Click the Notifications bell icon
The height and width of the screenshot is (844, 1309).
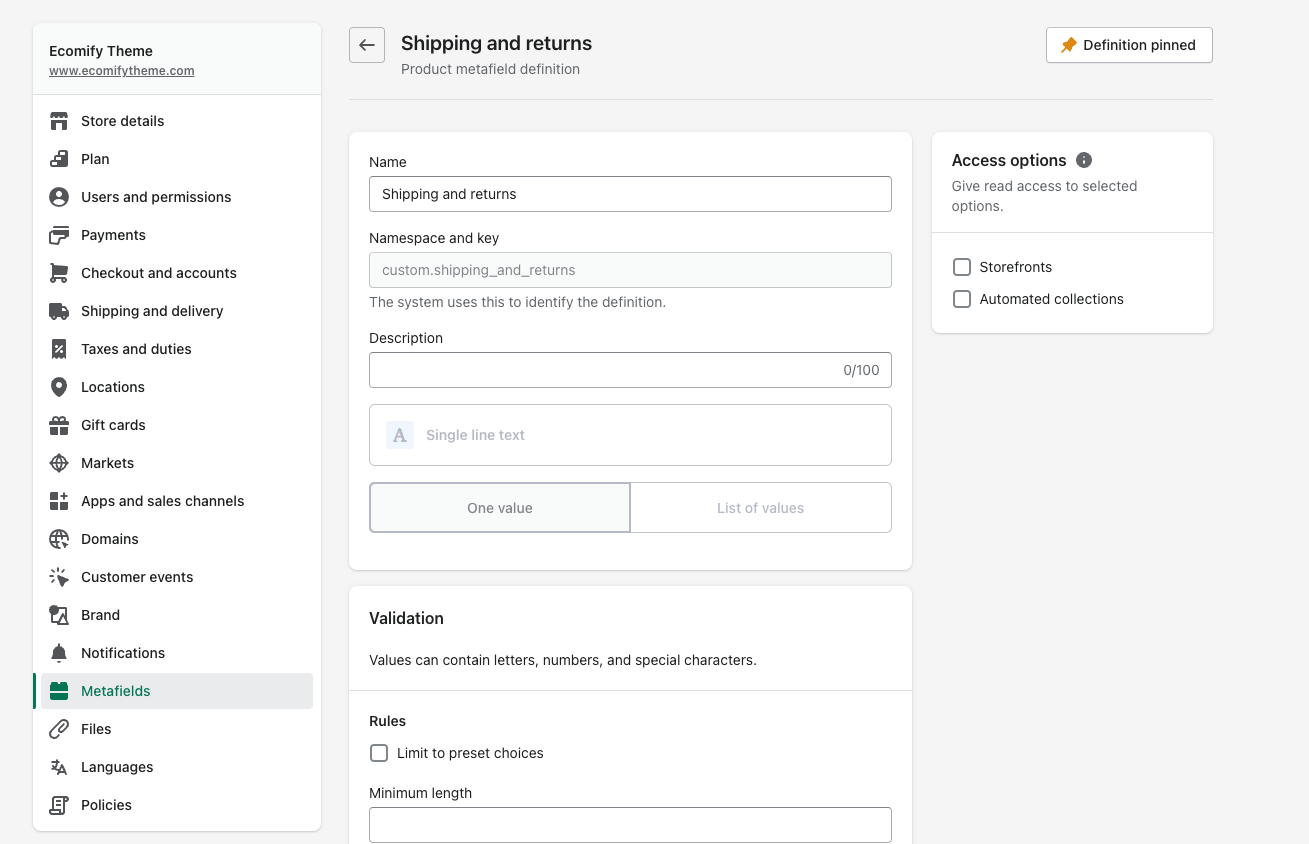coord(59,653)
